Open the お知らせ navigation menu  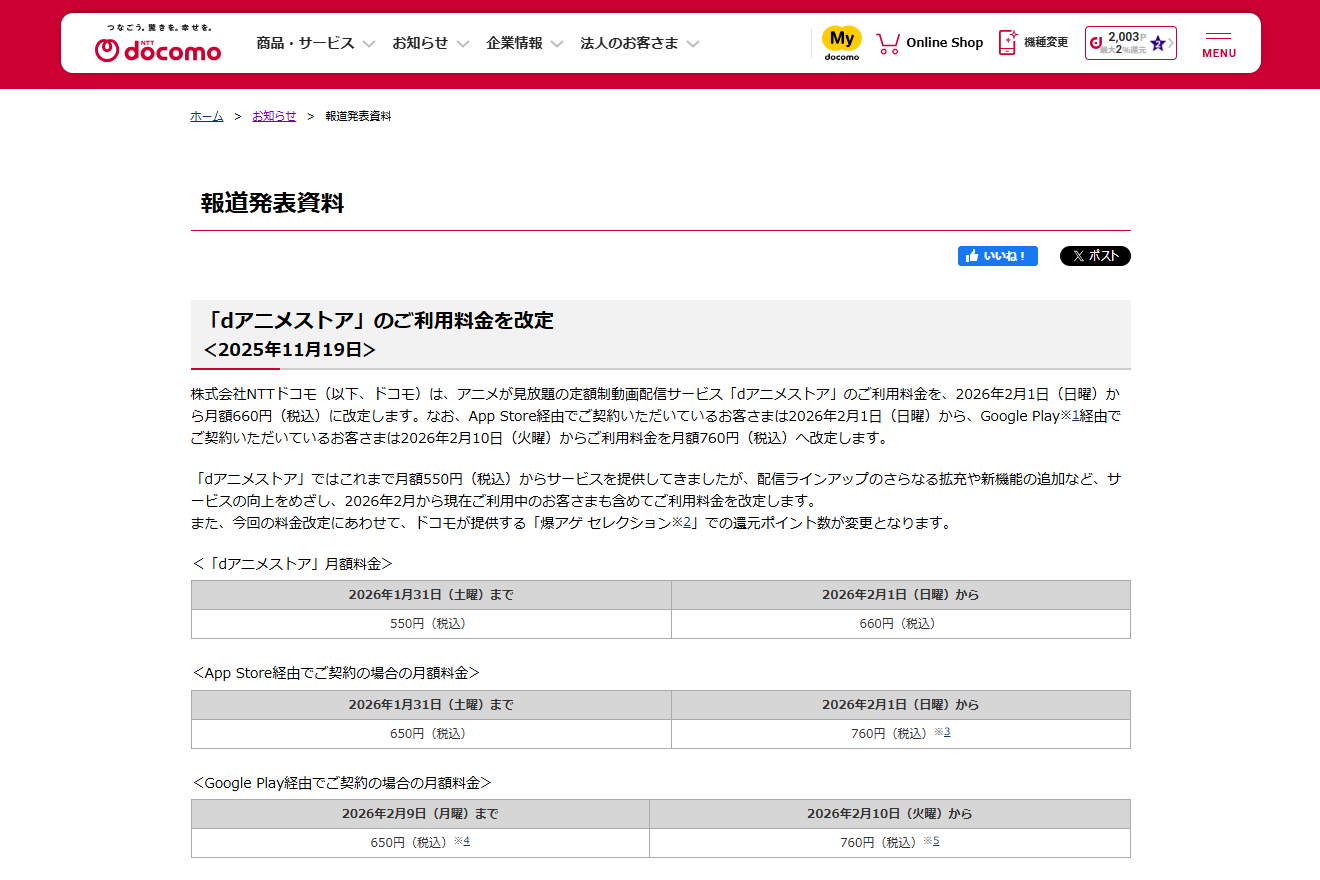(420, 43)
